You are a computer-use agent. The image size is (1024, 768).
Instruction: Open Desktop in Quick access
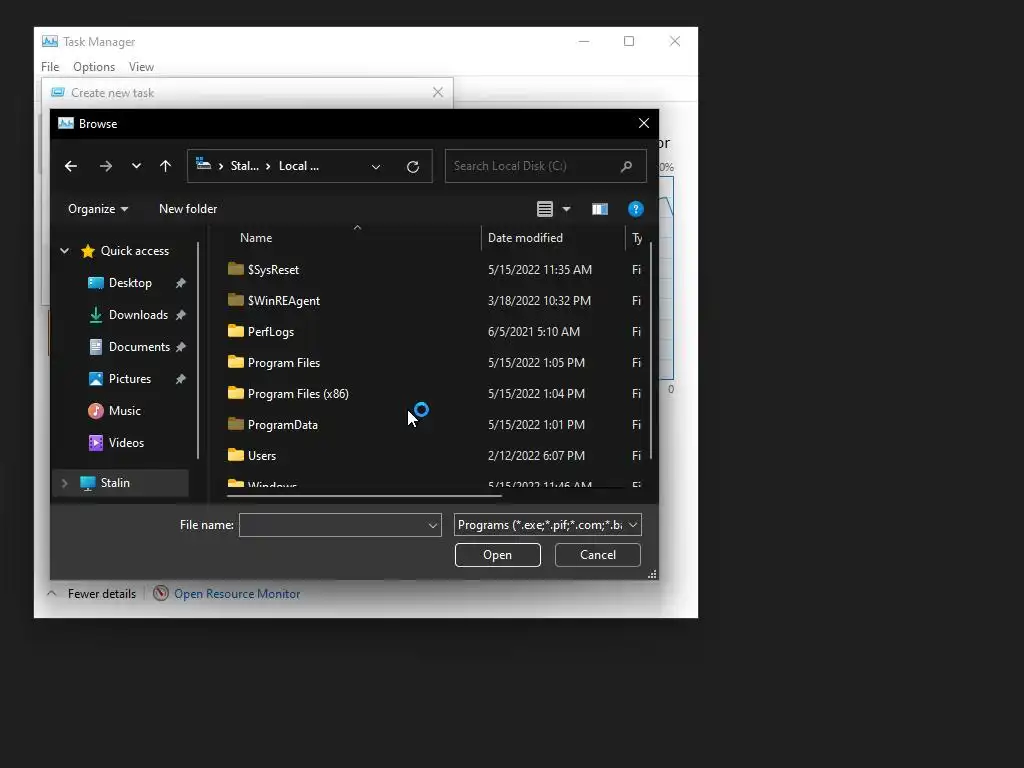tap(130, 283)
